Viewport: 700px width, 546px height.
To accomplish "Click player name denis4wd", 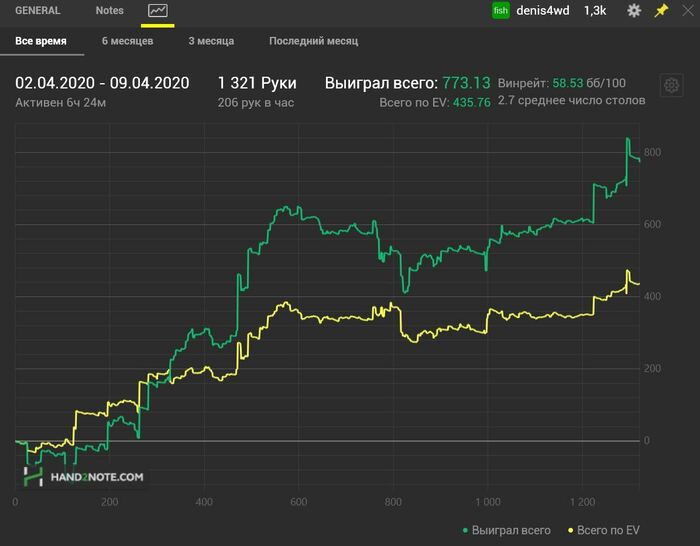I will point(542,11).
